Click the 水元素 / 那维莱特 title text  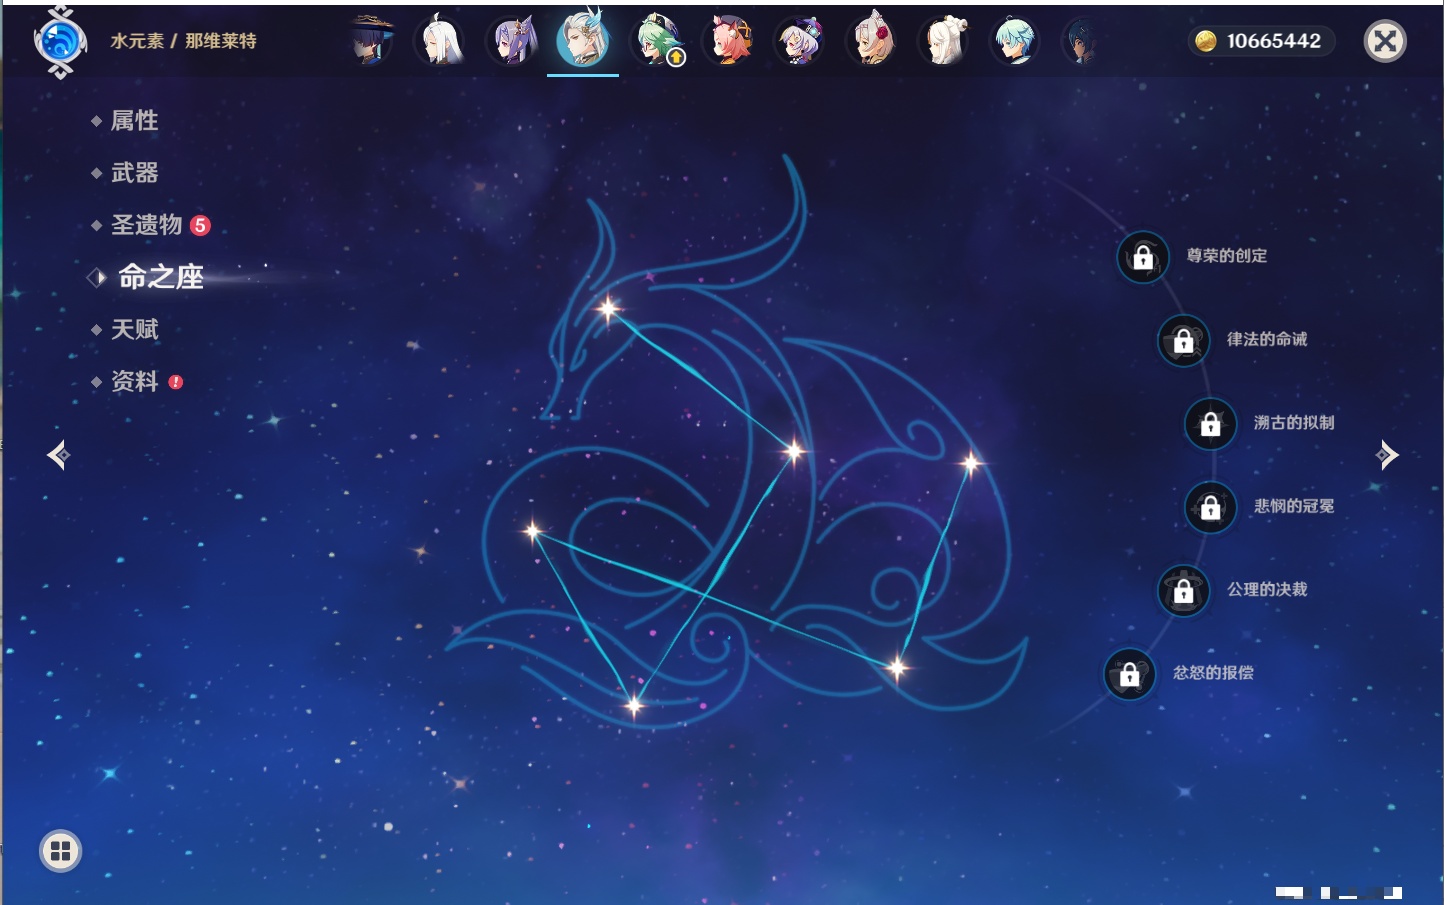[x=183, y=41]
